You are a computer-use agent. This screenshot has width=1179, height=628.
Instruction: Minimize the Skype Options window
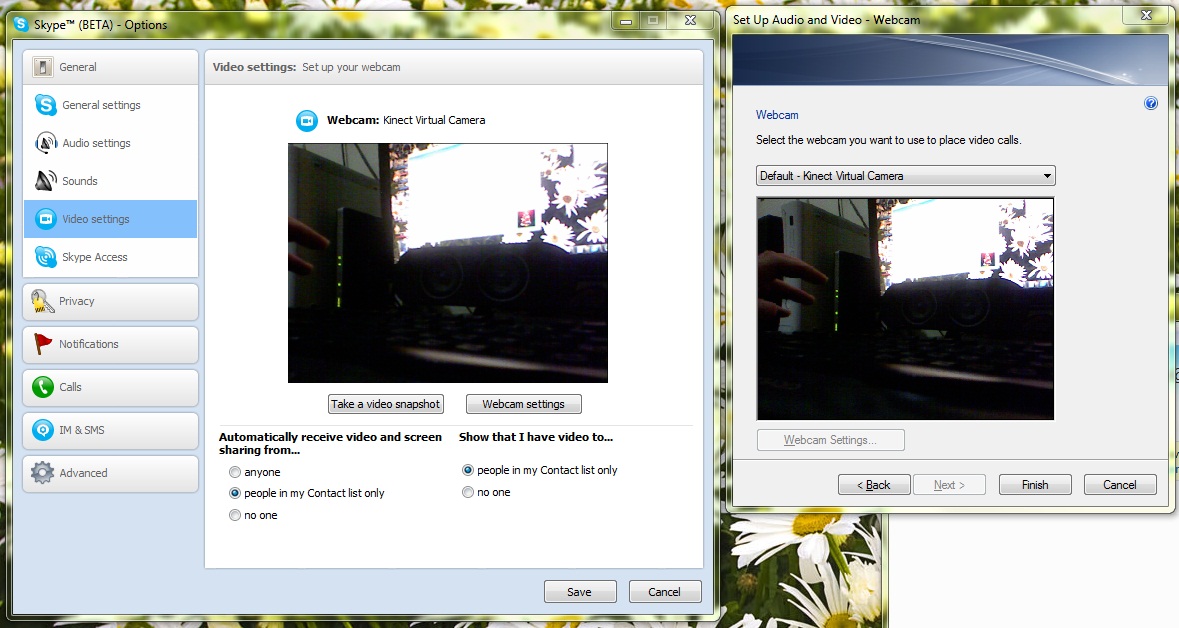point(626,21)
